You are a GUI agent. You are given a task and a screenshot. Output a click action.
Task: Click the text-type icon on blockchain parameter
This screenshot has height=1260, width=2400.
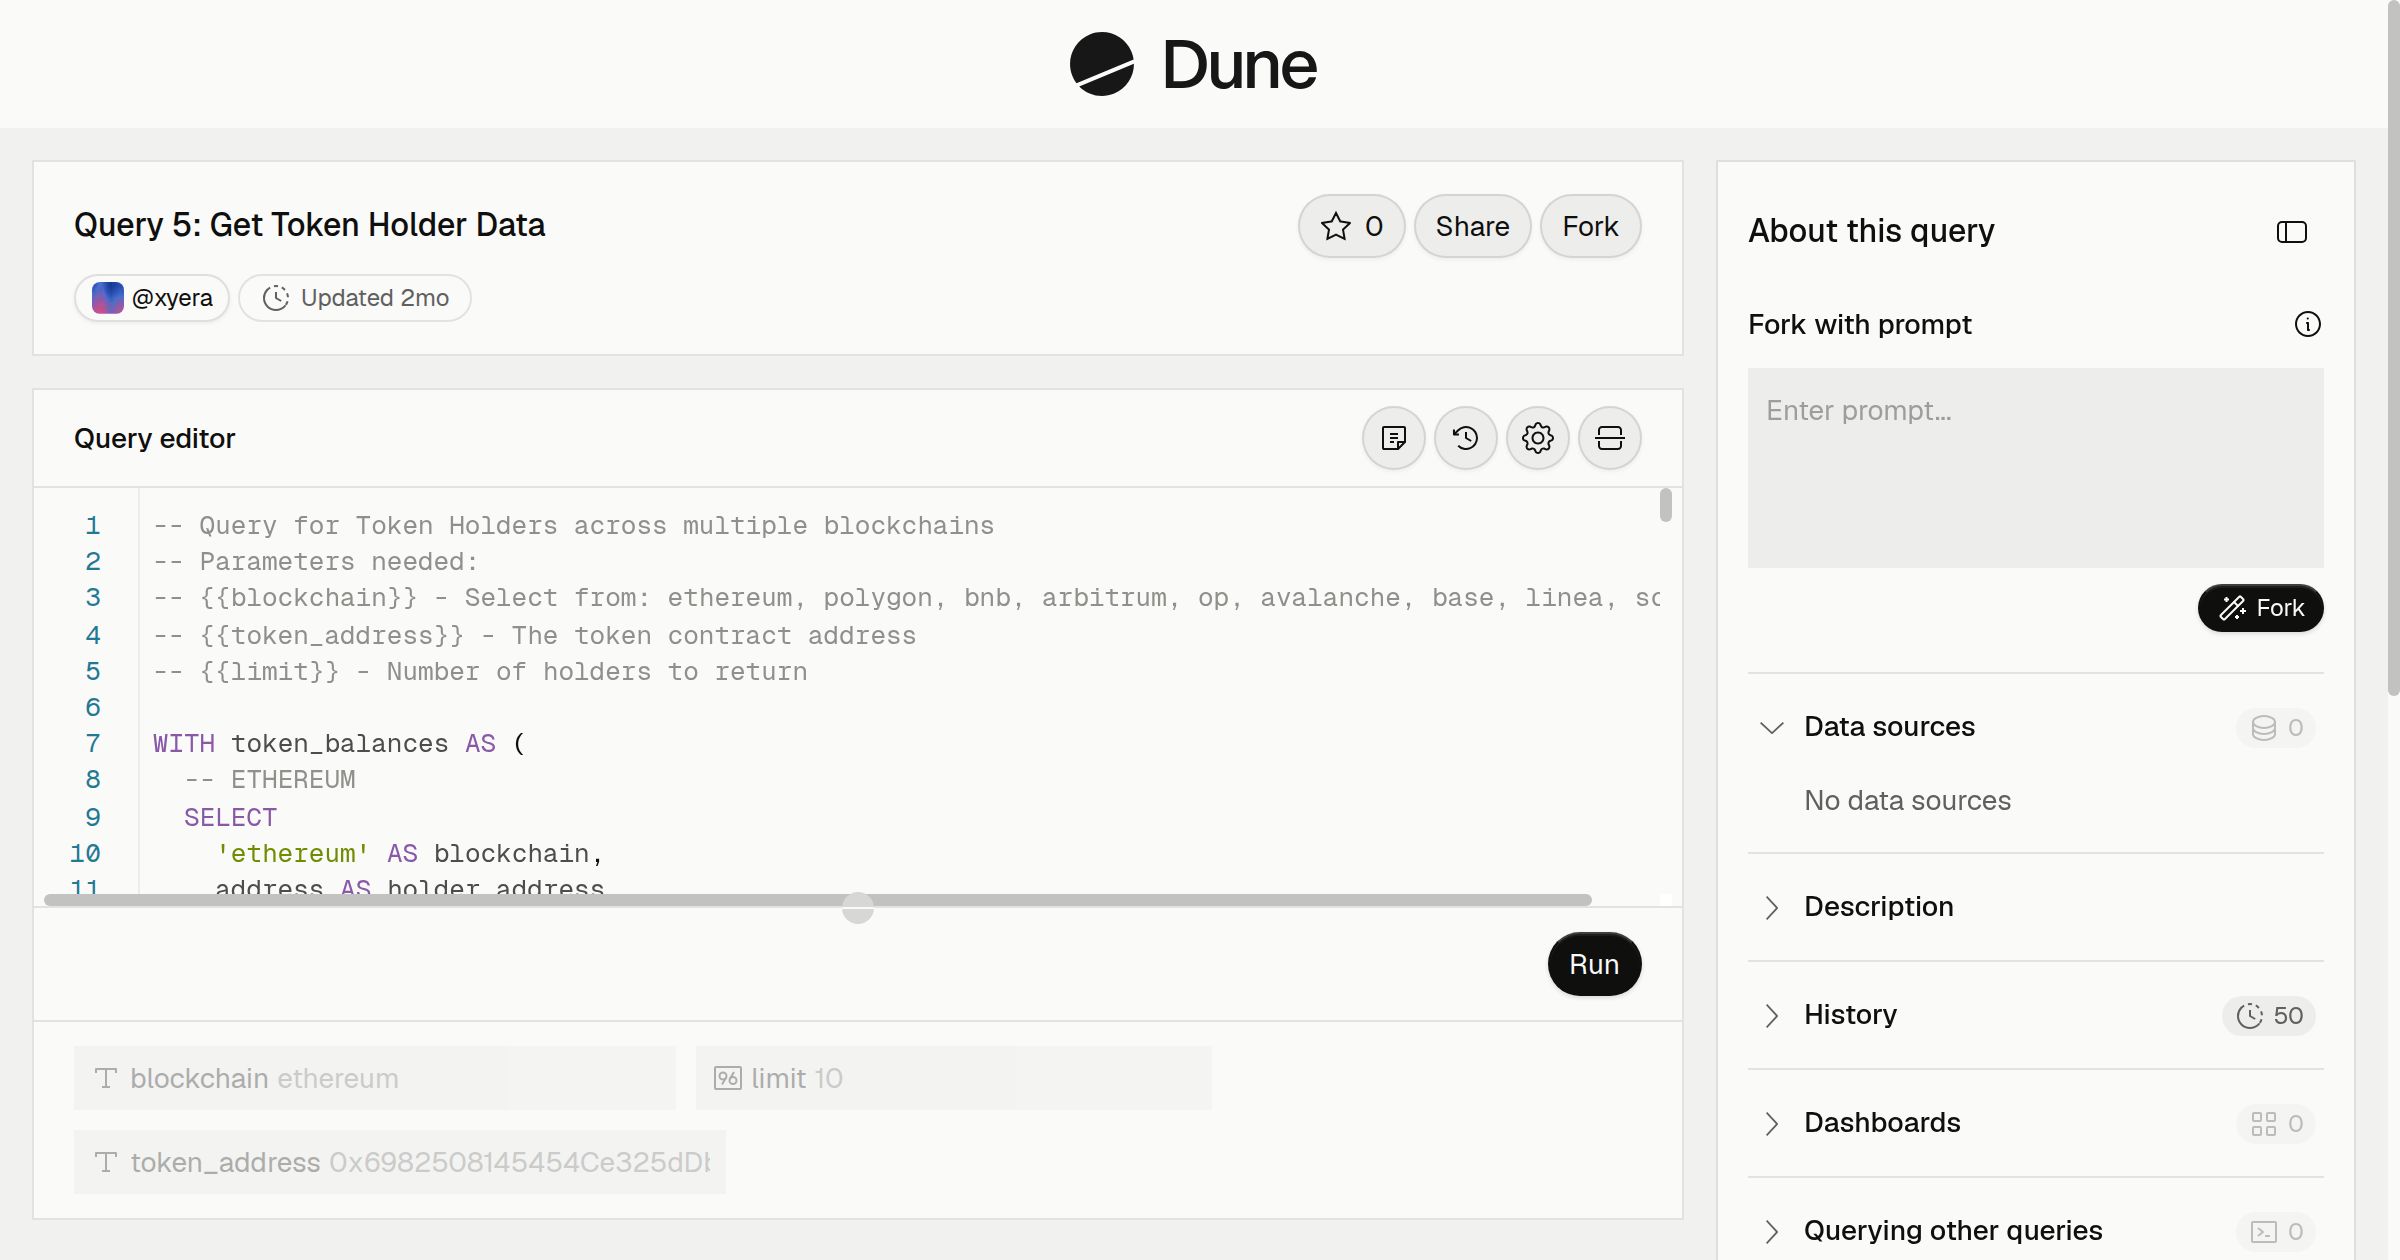point(106,1078)
